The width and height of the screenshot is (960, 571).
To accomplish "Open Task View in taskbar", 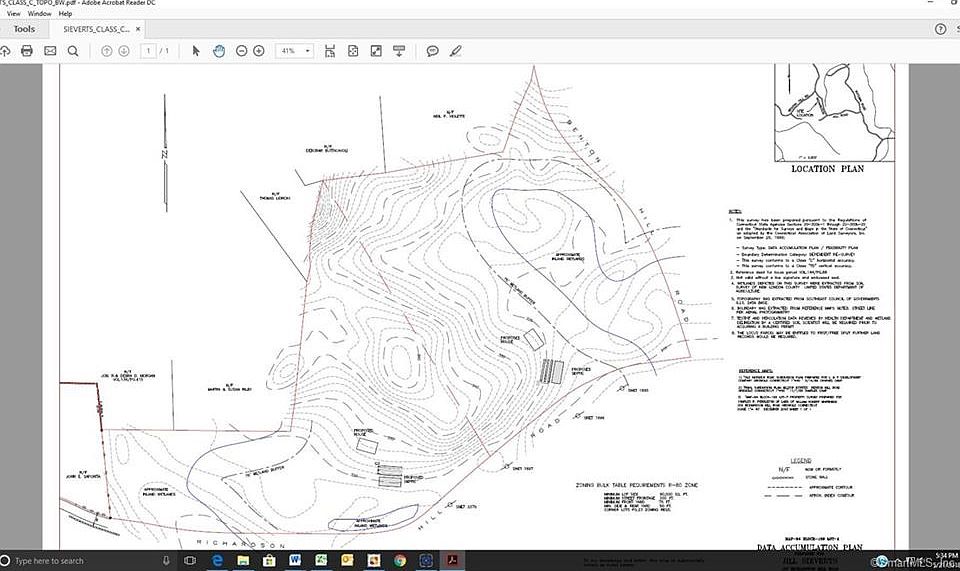I will click(190, 561).
